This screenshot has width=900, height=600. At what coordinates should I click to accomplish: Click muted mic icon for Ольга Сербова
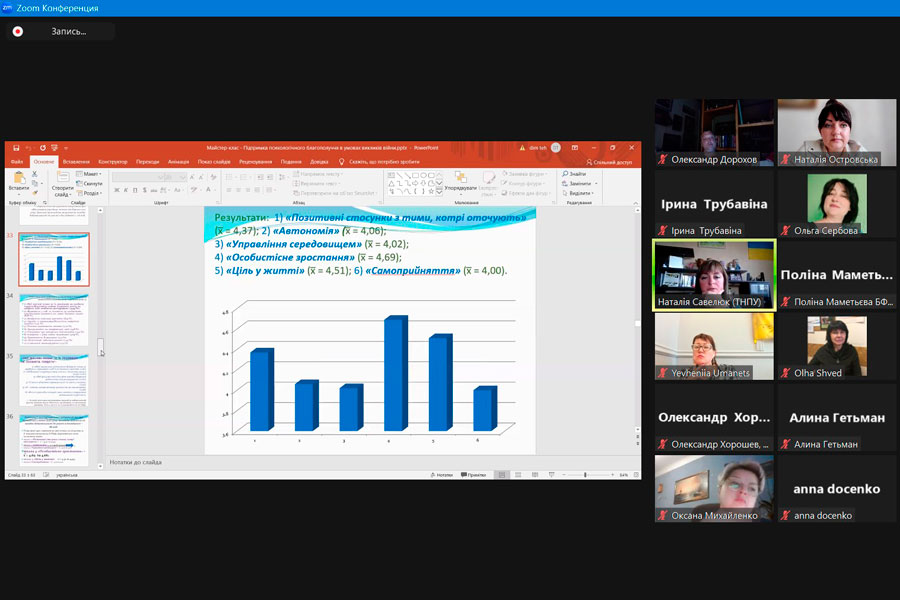(x=785, y=230)
